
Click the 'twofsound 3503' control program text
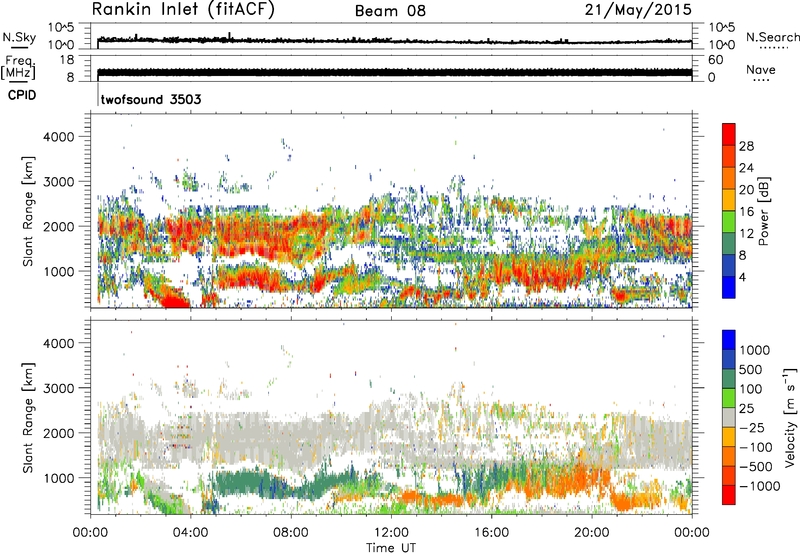[x=151, y=99]
